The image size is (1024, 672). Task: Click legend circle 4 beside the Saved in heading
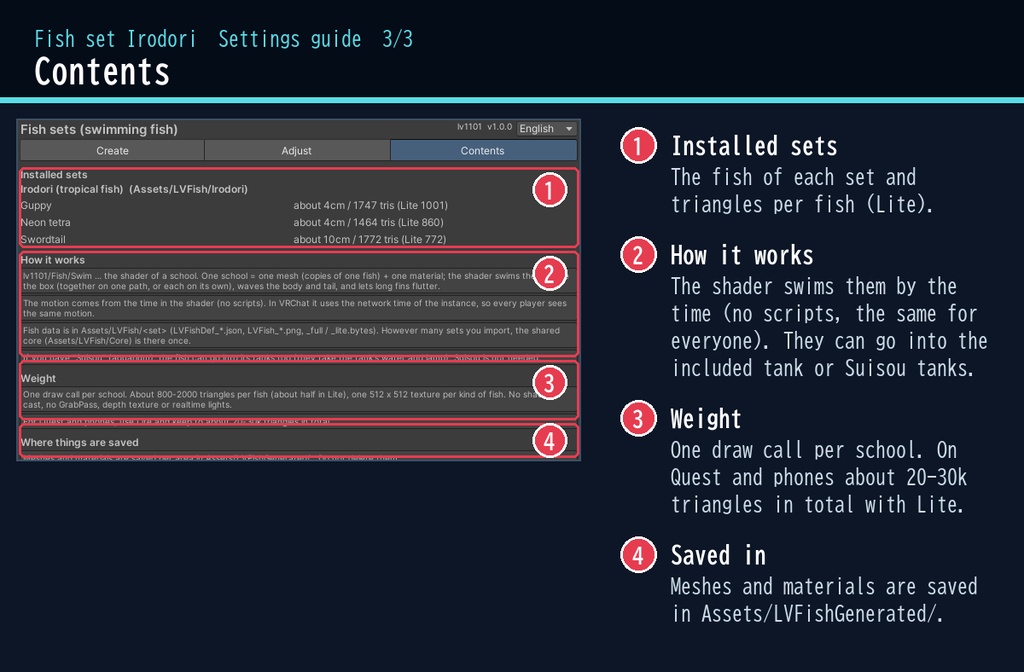click(x=638, y=555)
